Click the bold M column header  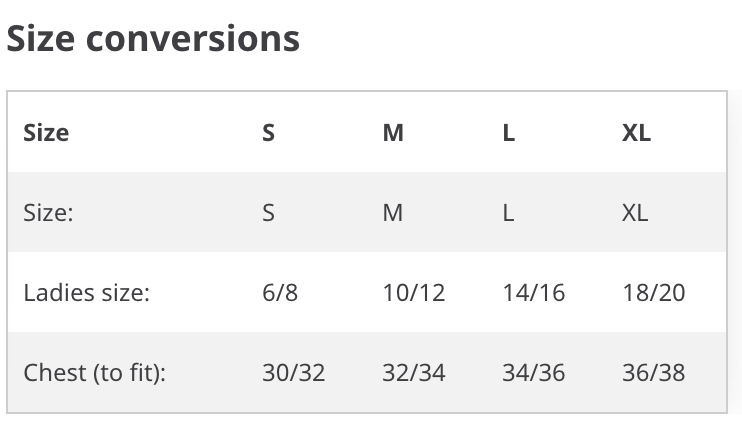tap(393, 133)
